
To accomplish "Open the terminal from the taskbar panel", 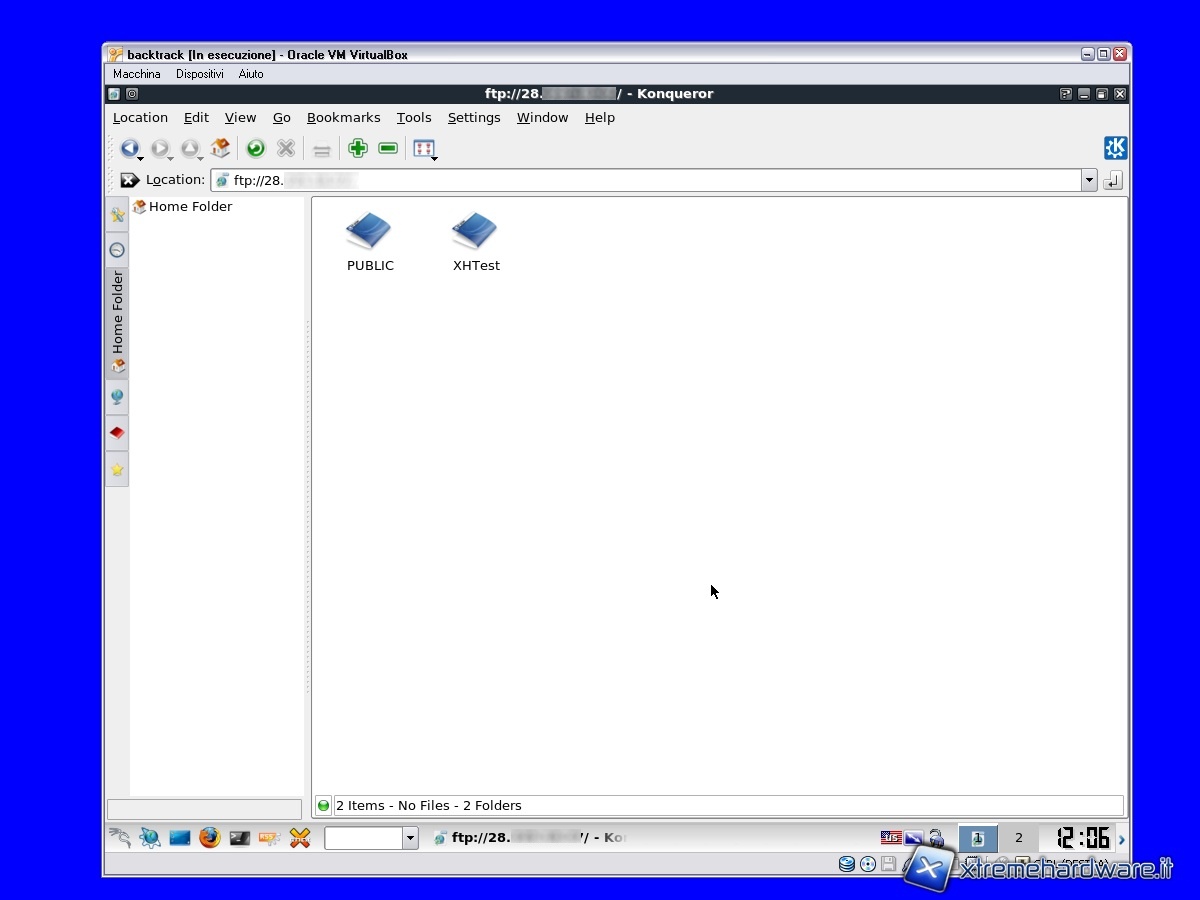I will click(239, 838).
